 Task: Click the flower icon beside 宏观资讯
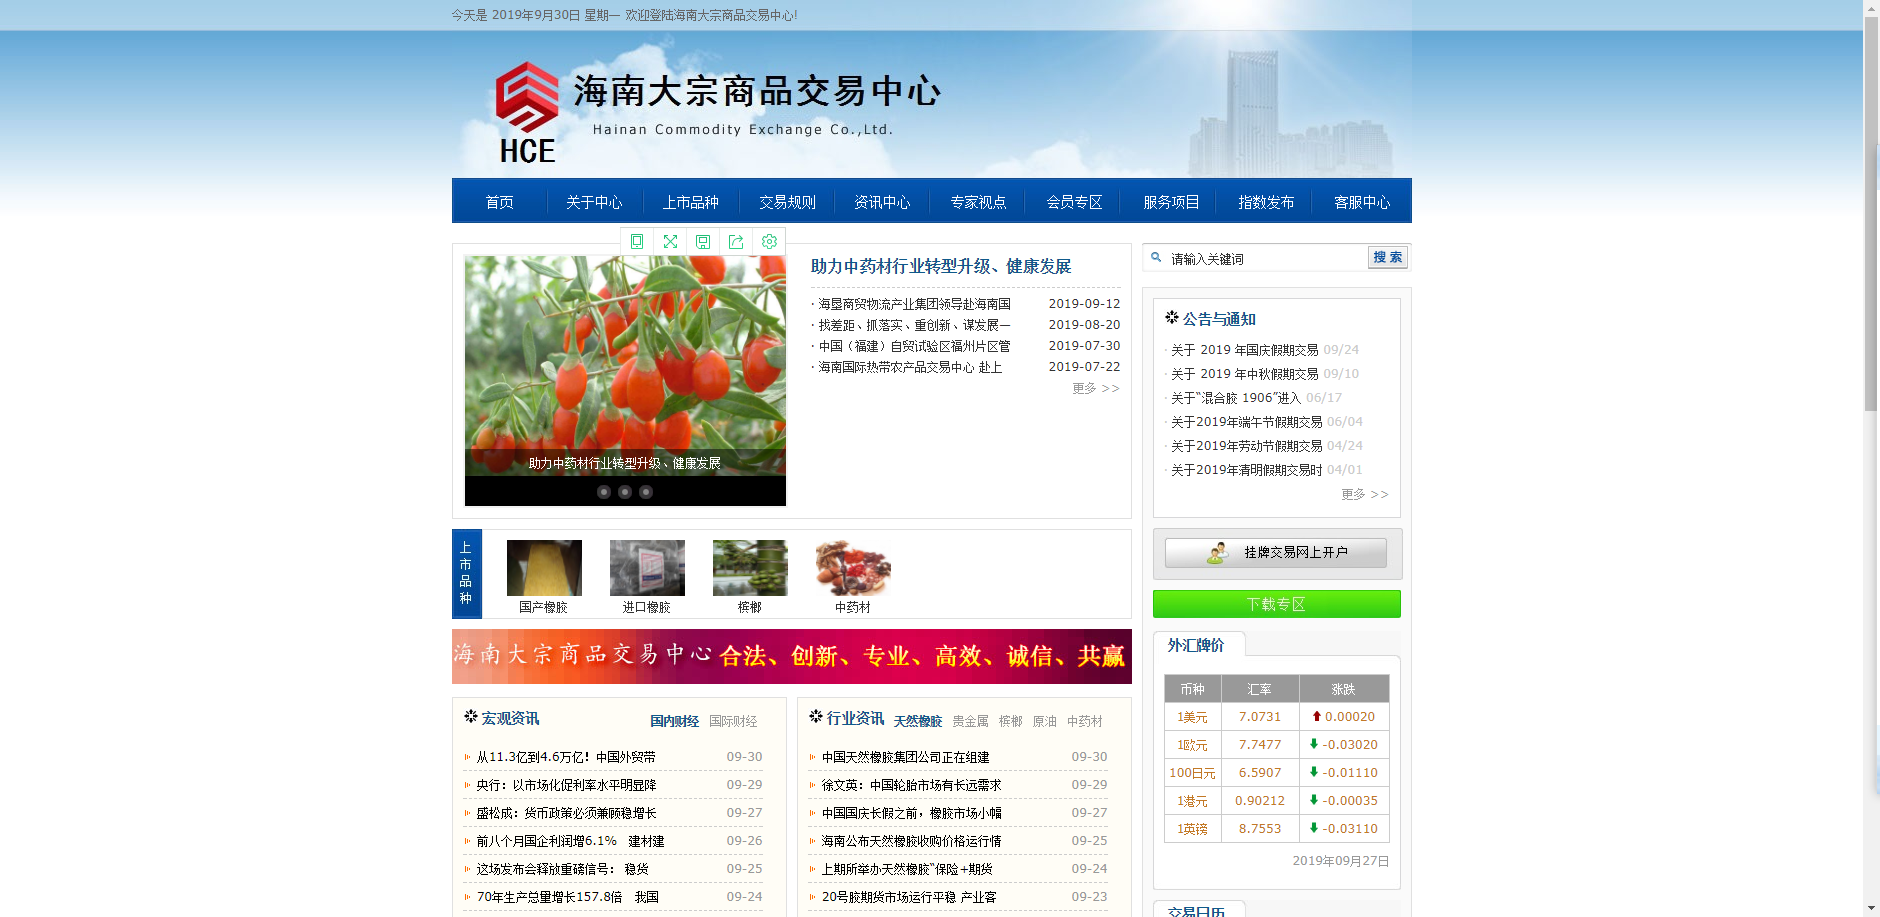click(x=471, y=717)
